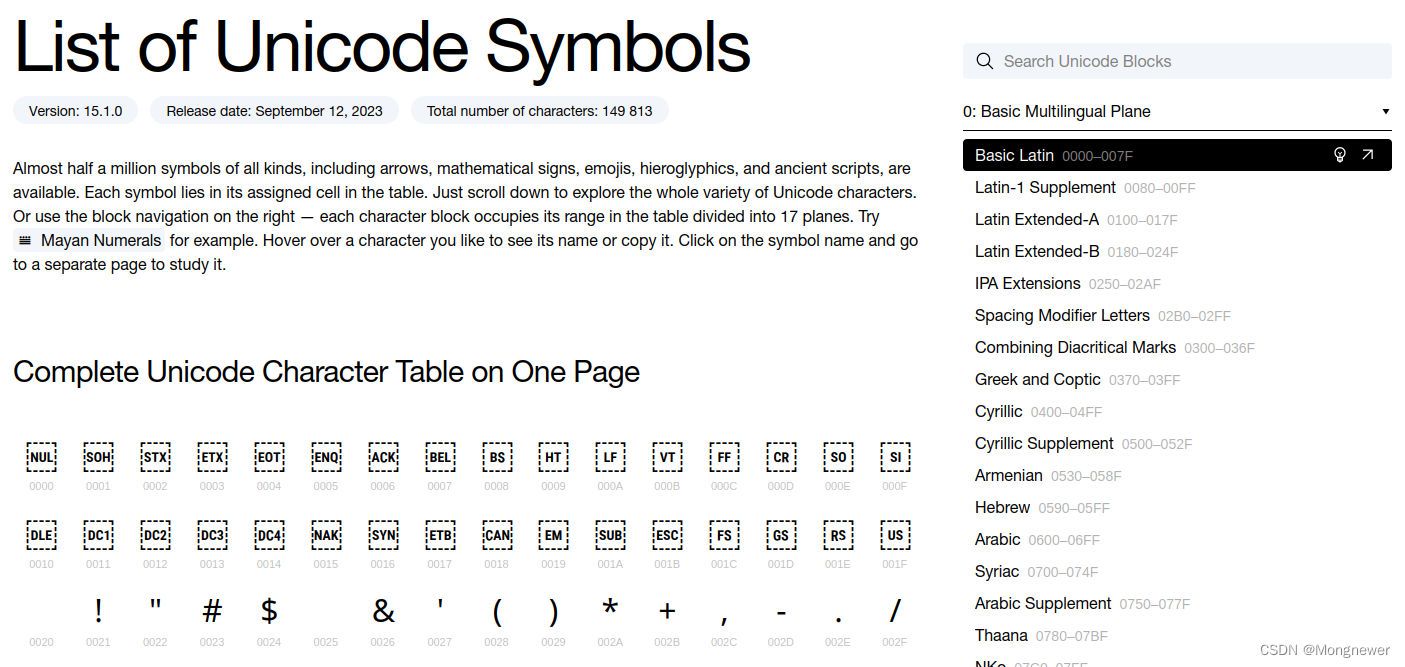Screen dimensions: 1405x667
Task: Select the EOT control character cell
Action: coord(269,457)
